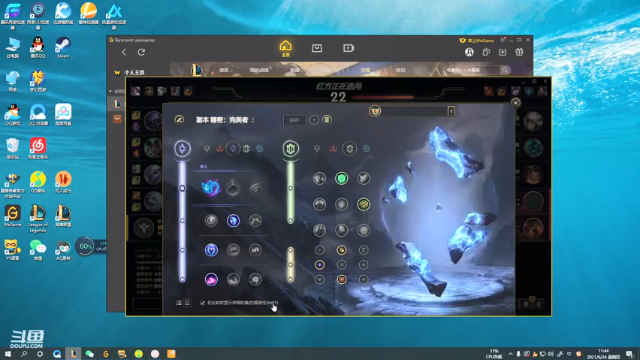Choose the green shield Font of Life rune
The image size is (640, 360).
(x=341, y=178)
